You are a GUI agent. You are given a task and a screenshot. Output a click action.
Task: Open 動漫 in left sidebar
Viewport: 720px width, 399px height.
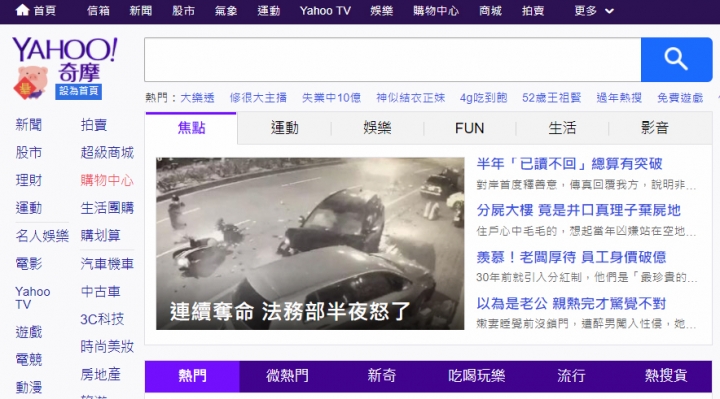pos(28,388)
